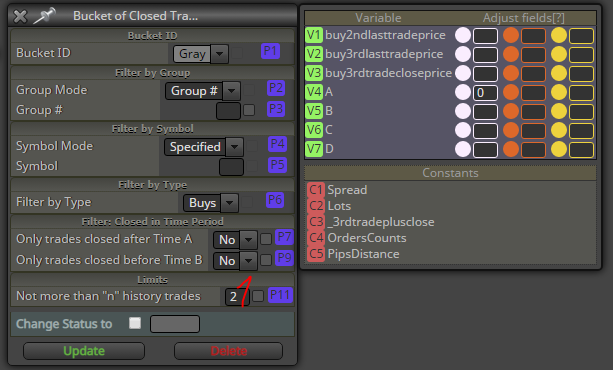613x370 pixels.
Task: Click the orange circle for variable A
Action: (x=511, y=92)
